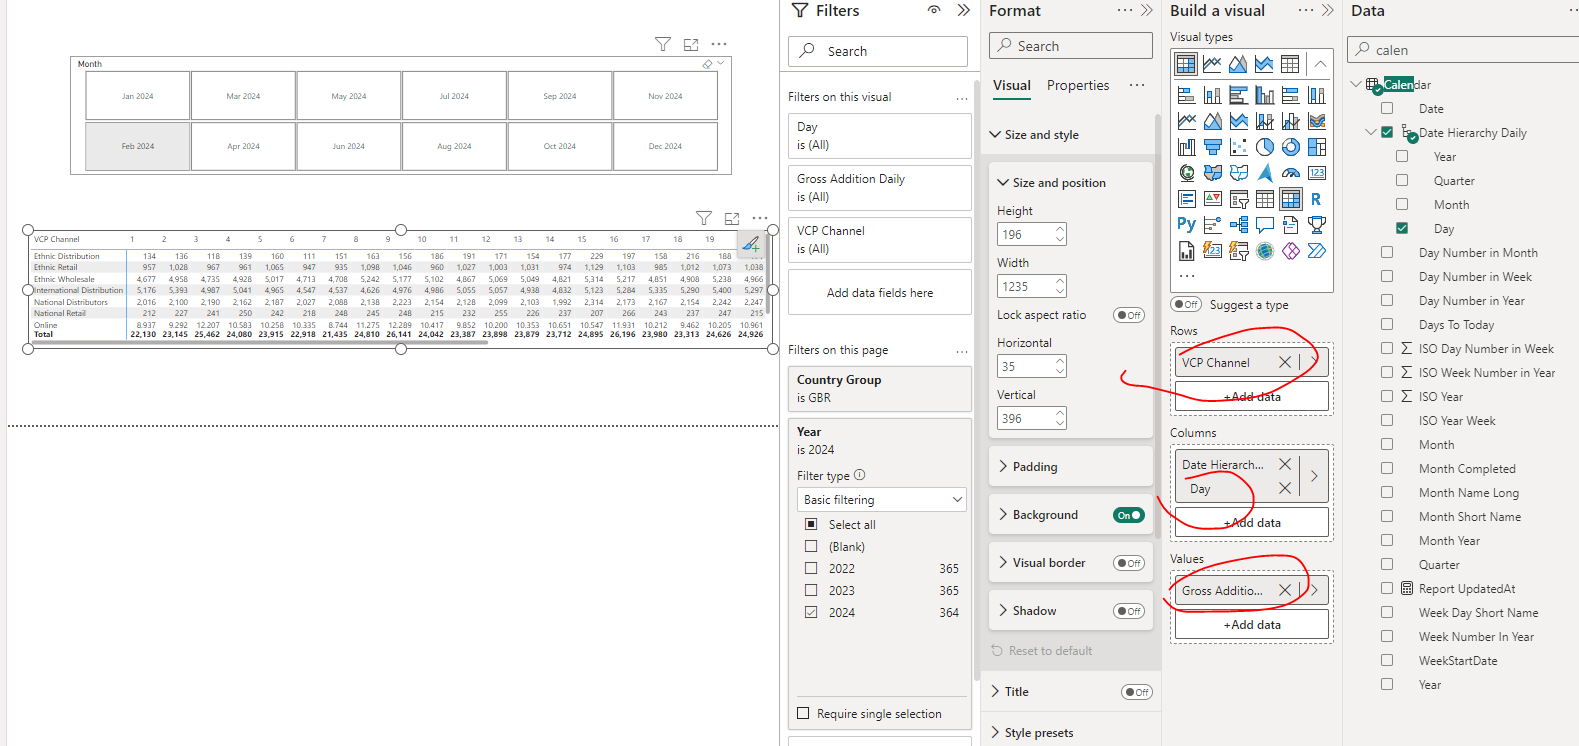Select the Power Apps visual
The height and width of the screenshot is (746, 1579).
click(x=1291, y=251)
